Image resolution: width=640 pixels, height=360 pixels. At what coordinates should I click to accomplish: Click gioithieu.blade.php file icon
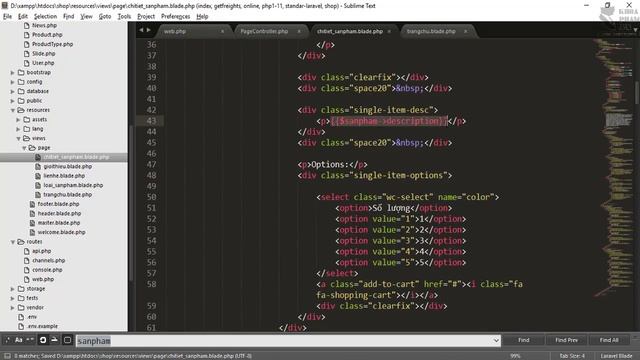tap(38, 167)
